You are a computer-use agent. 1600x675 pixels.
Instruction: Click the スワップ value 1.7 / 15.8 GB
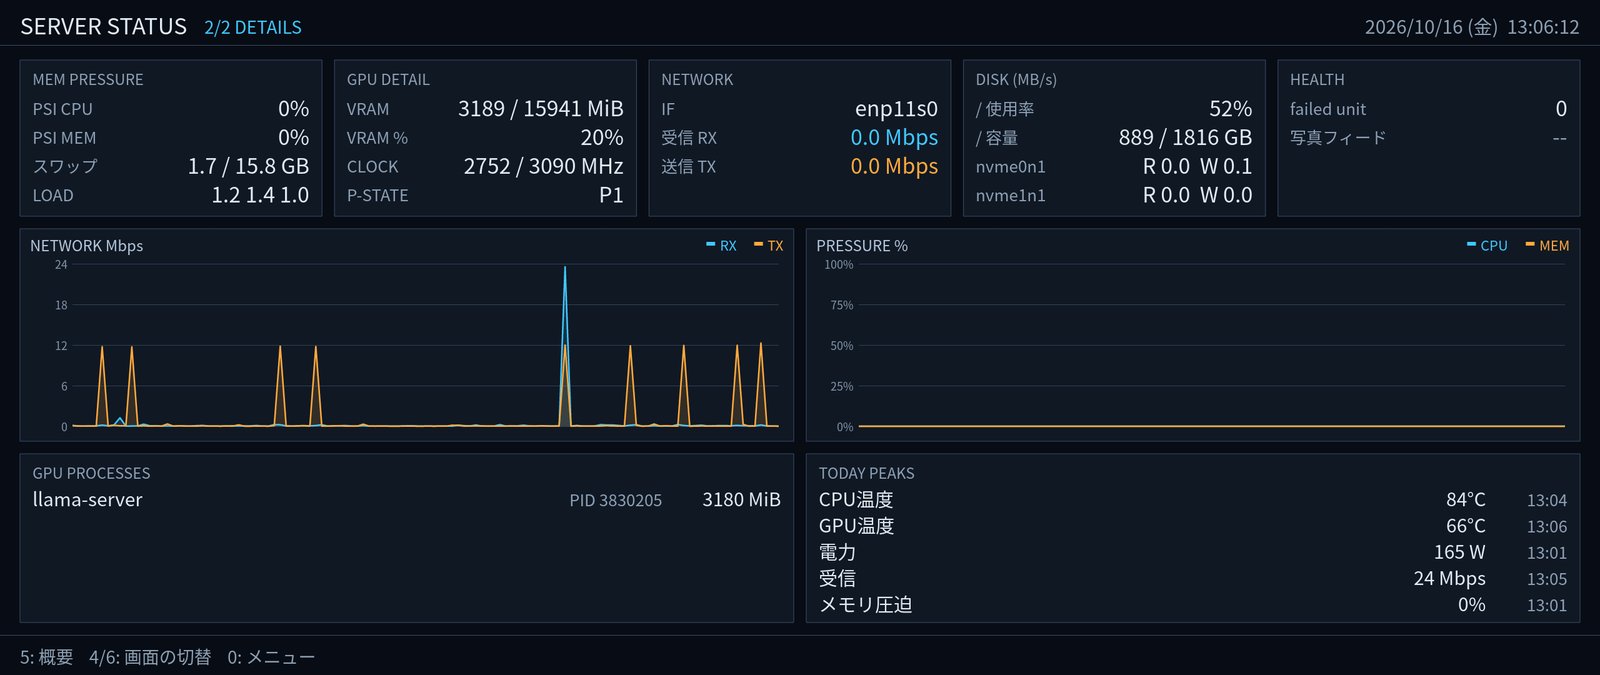(248, 167)
